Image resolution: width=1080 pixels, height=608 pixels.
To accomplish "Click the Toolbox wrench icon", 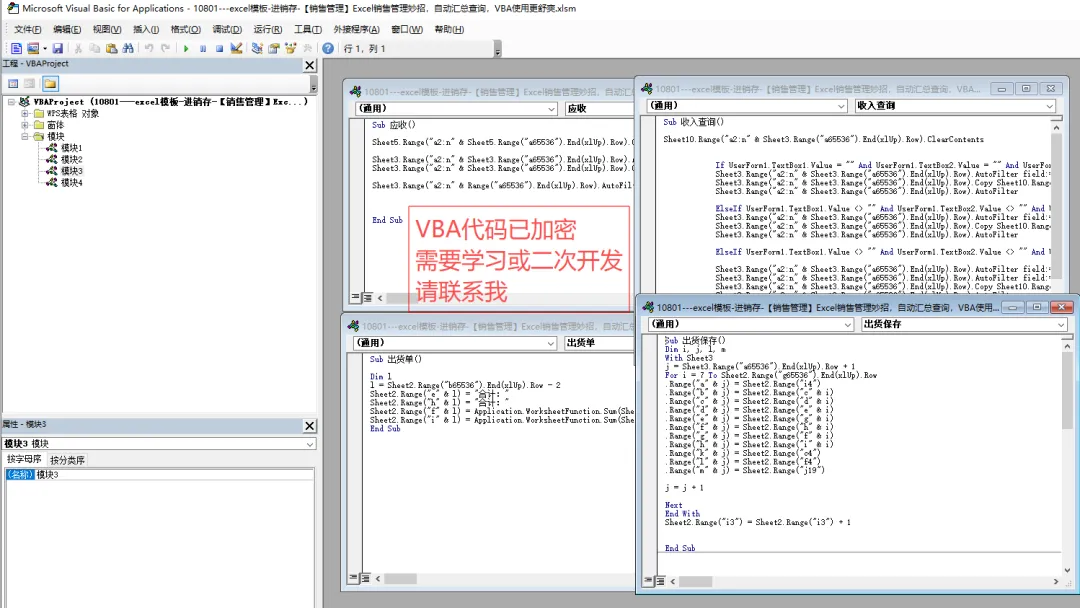I will (x=307, y=48).
